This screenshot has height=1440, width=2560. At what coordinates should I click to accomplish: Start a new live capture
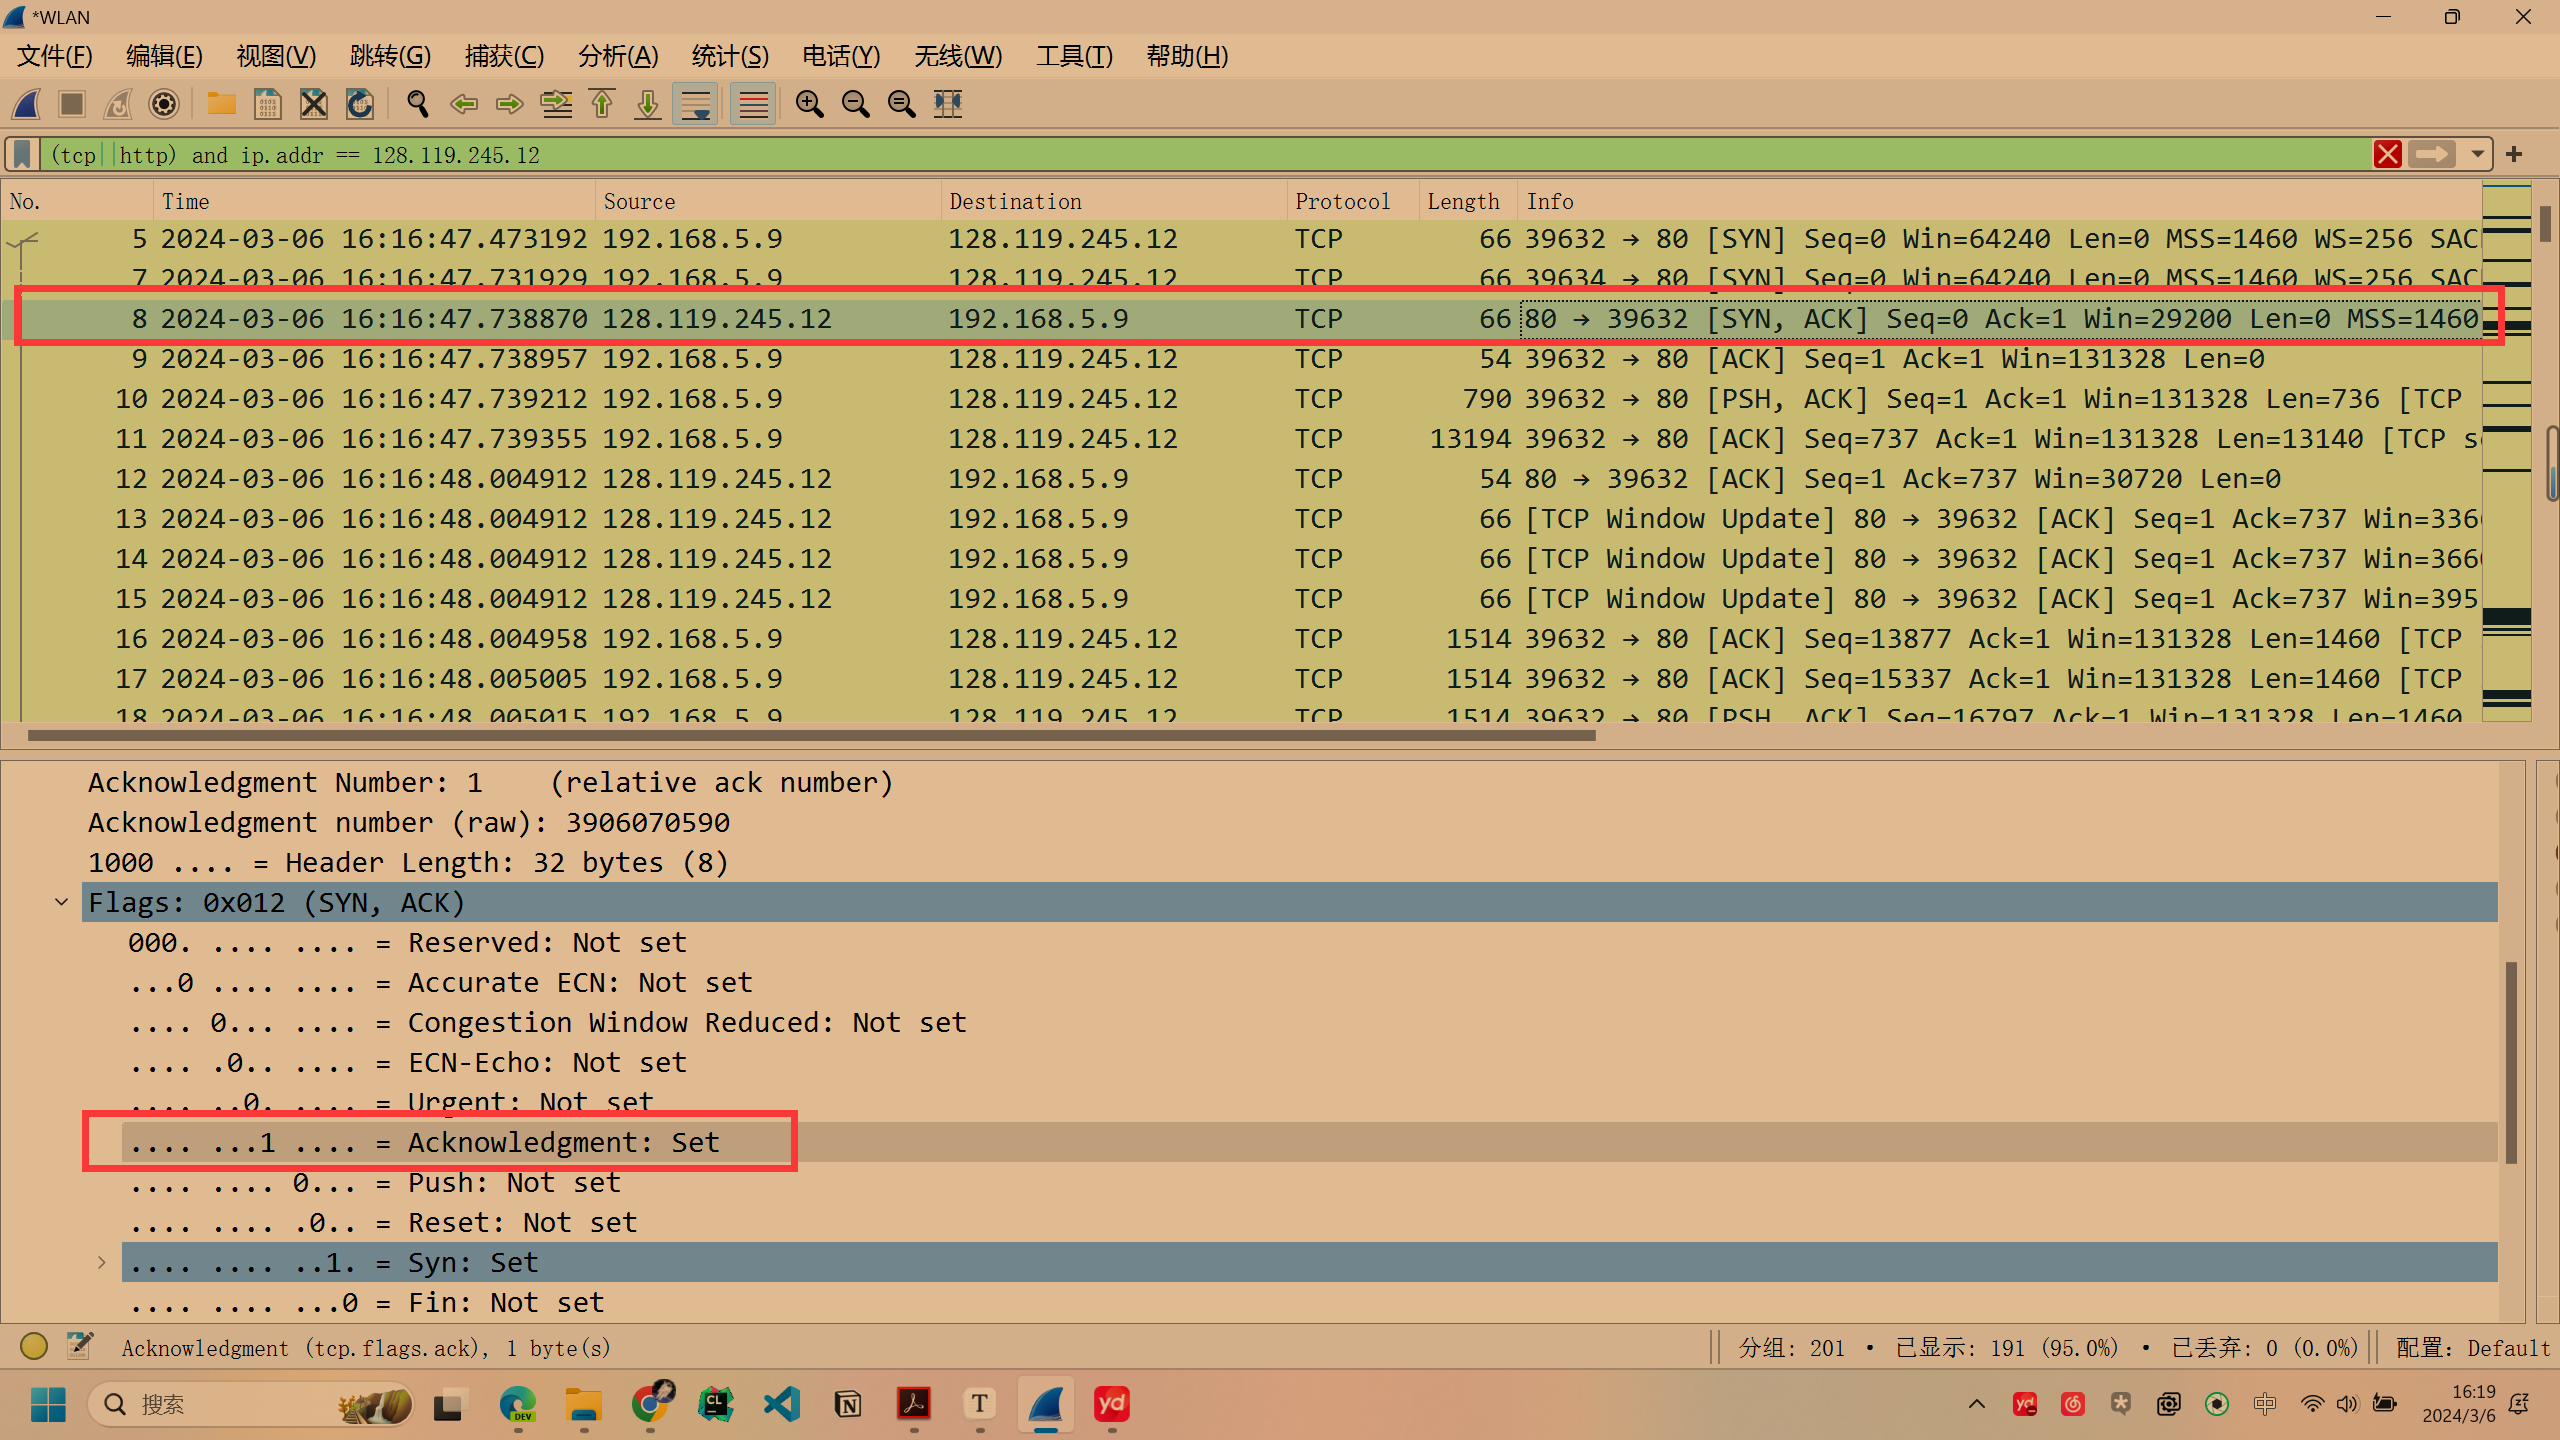[x=25, y=104]
